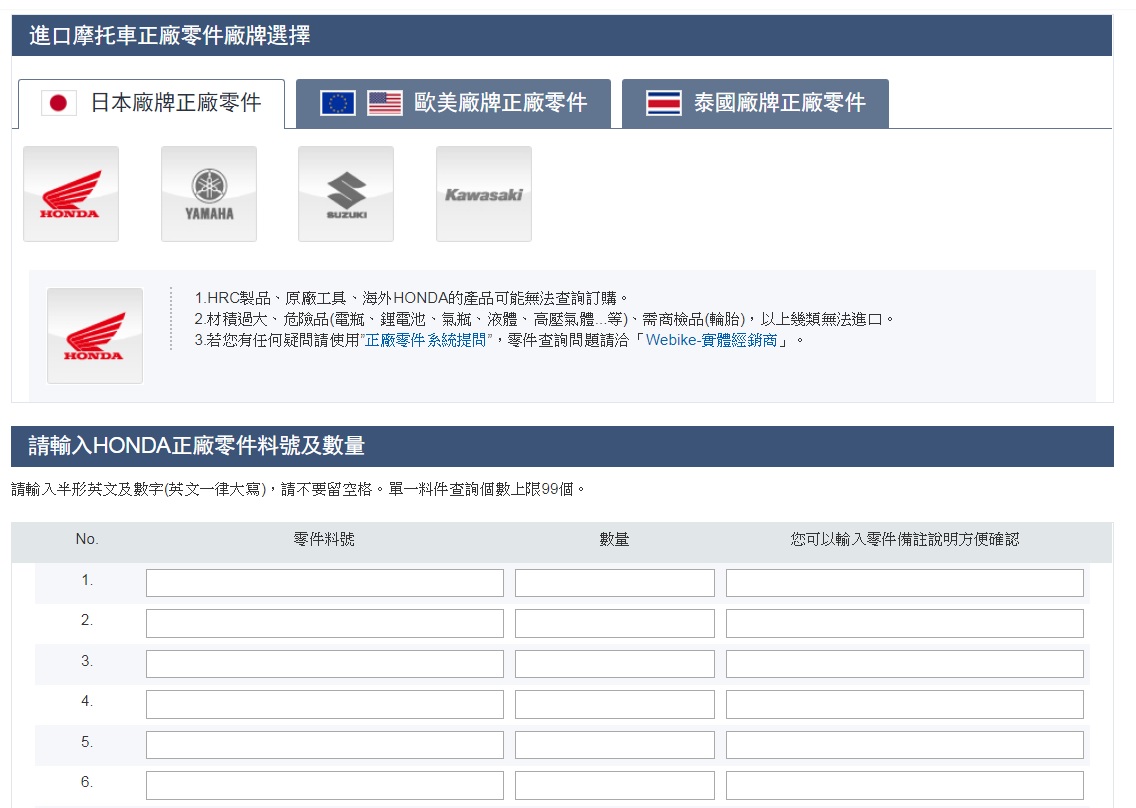The height and width of the screenshot is (808, 1136).
Task: Click part number field in row 5
Action: [x=324, y=745]
